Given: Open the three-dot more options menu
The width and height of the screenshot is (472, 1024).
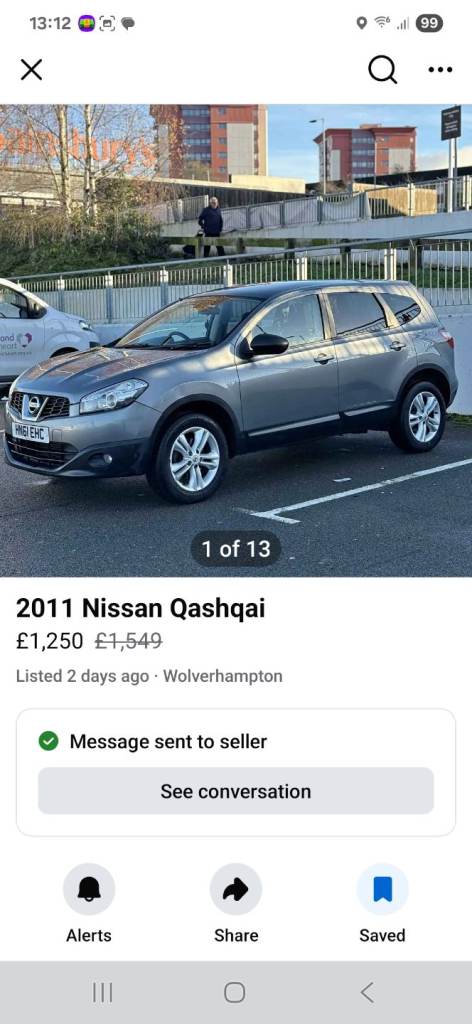Looking at the screenshot, I should pyautogui.click(x=441, y=70).
